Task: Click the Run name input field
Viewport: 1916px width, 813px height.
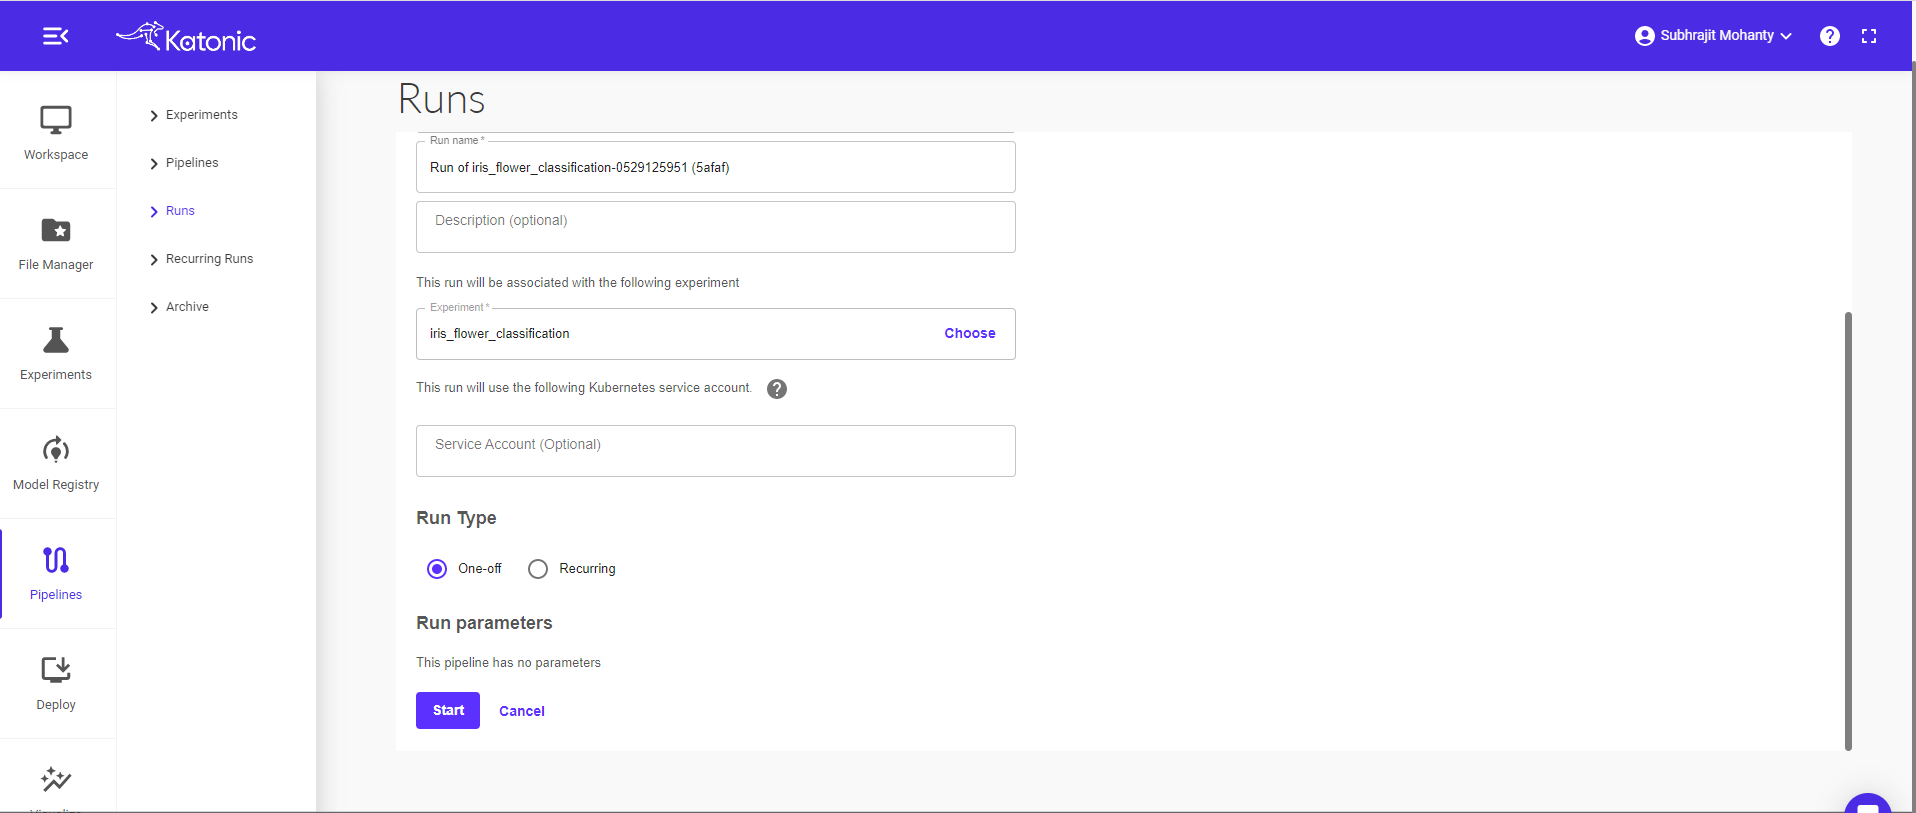Action: tap(716, 167)
